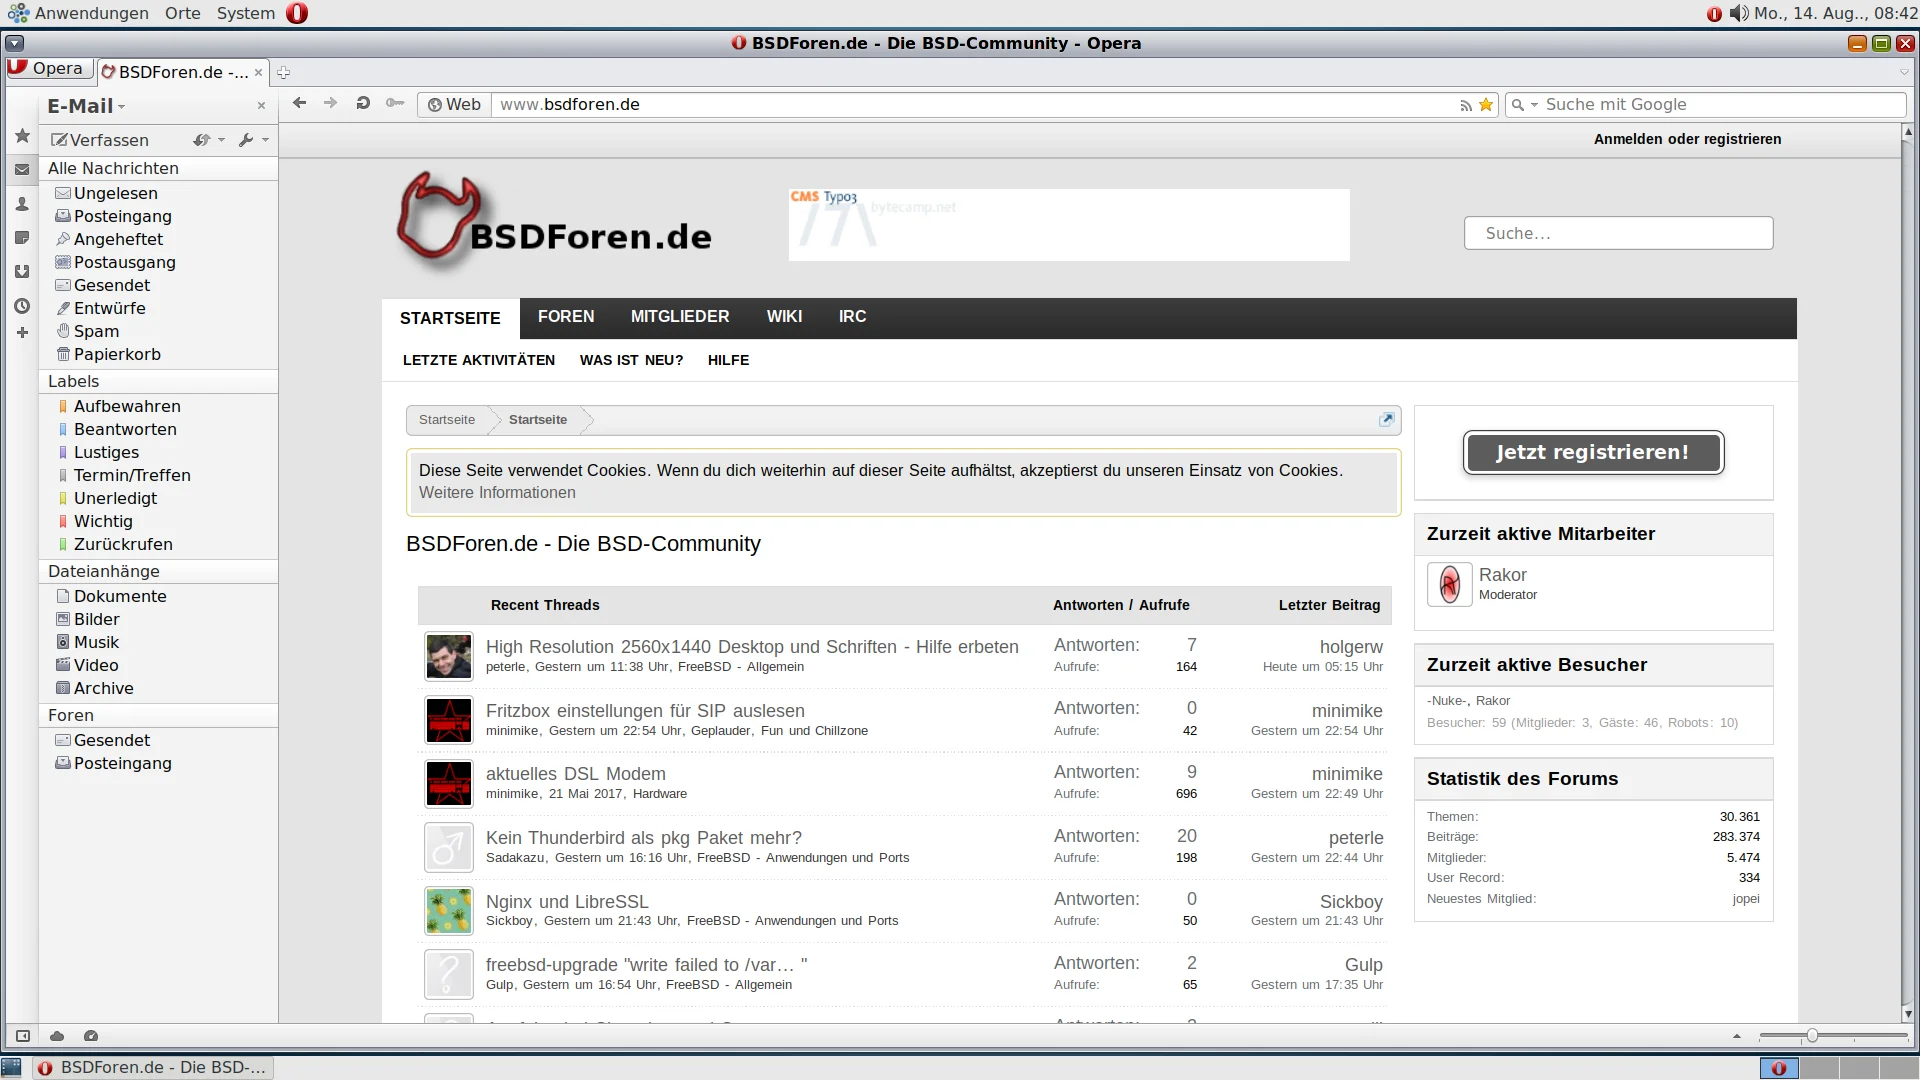Image resolution: width=1920 pixels, height=1080 pixels.
Task: Switch to the MITGLIEDER tab
Action: click(680, 317)
